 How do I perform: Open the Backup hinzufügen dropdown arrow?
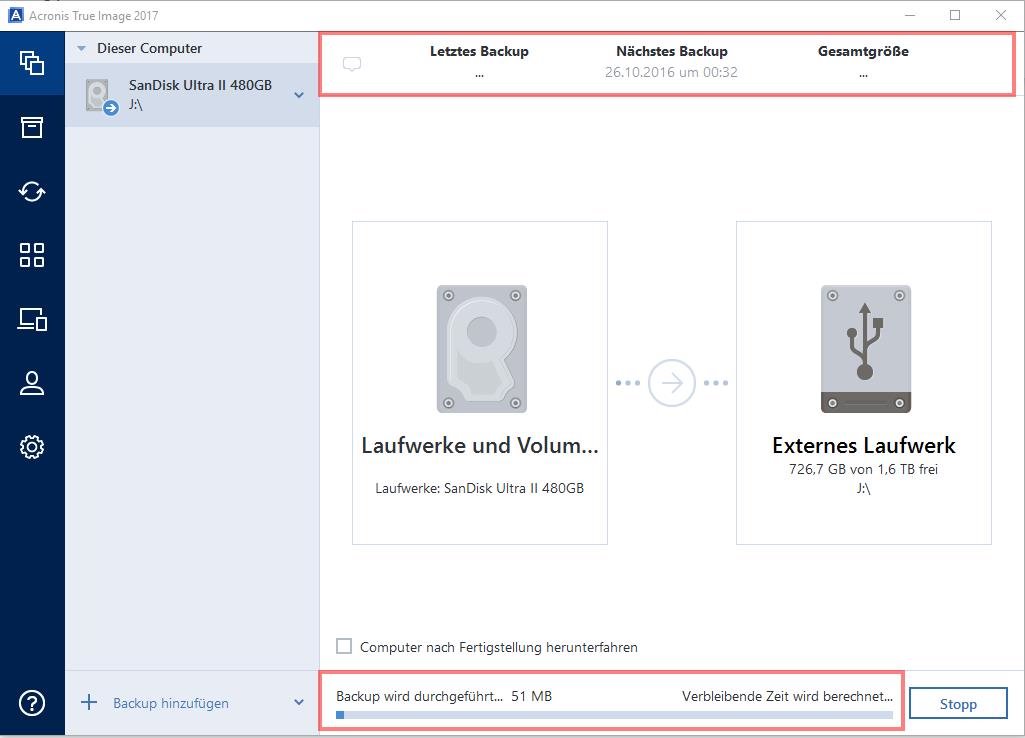299,703
